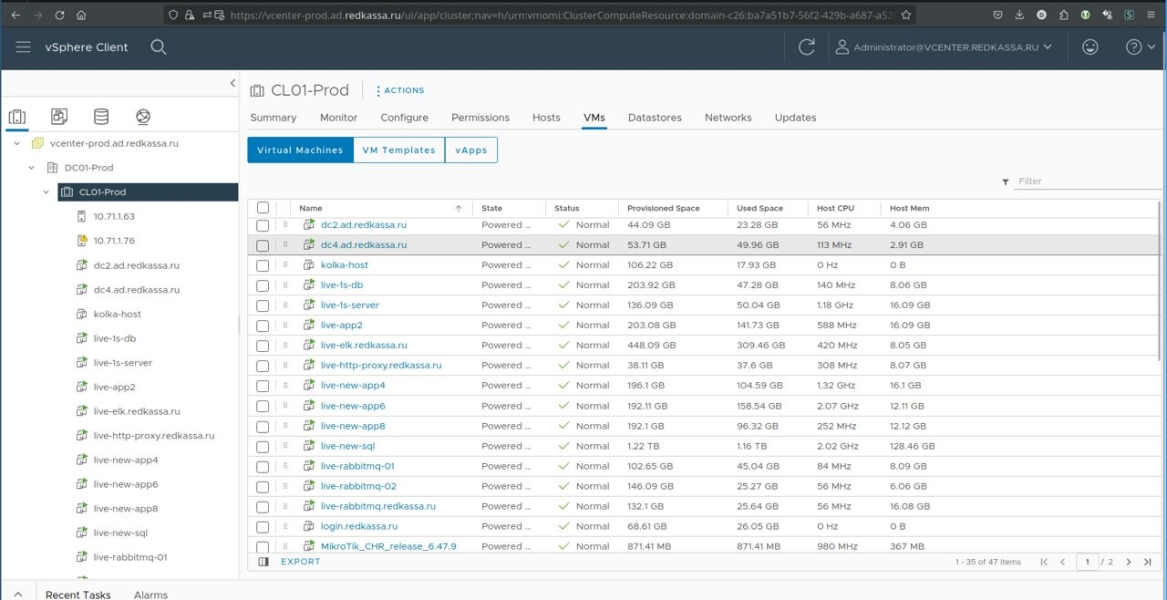Switch to VM Templates view

pos(398,150)
